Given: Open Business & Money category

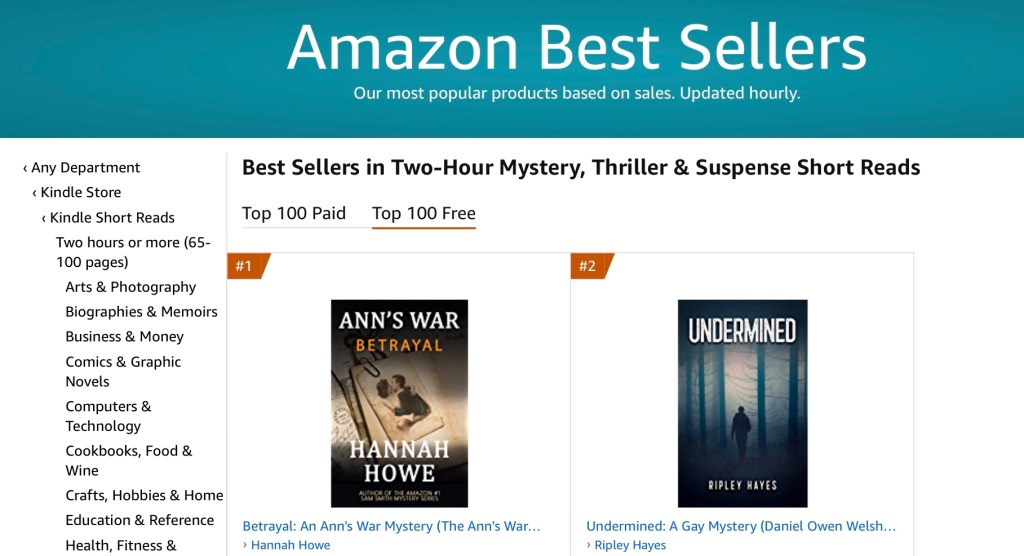Looking at the screenshot, I should pos(124,337).
